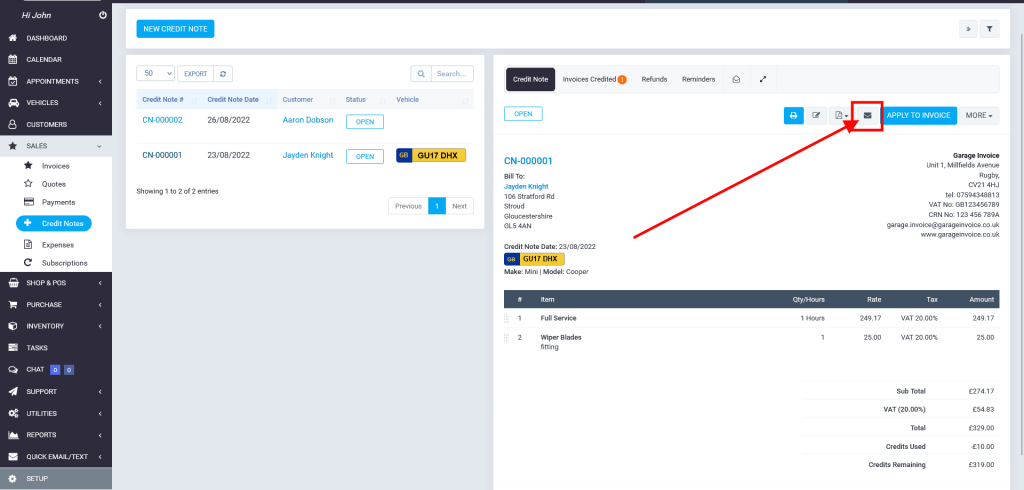Open the filter funnel icon

pyautogui.click(x=989, y=29)
